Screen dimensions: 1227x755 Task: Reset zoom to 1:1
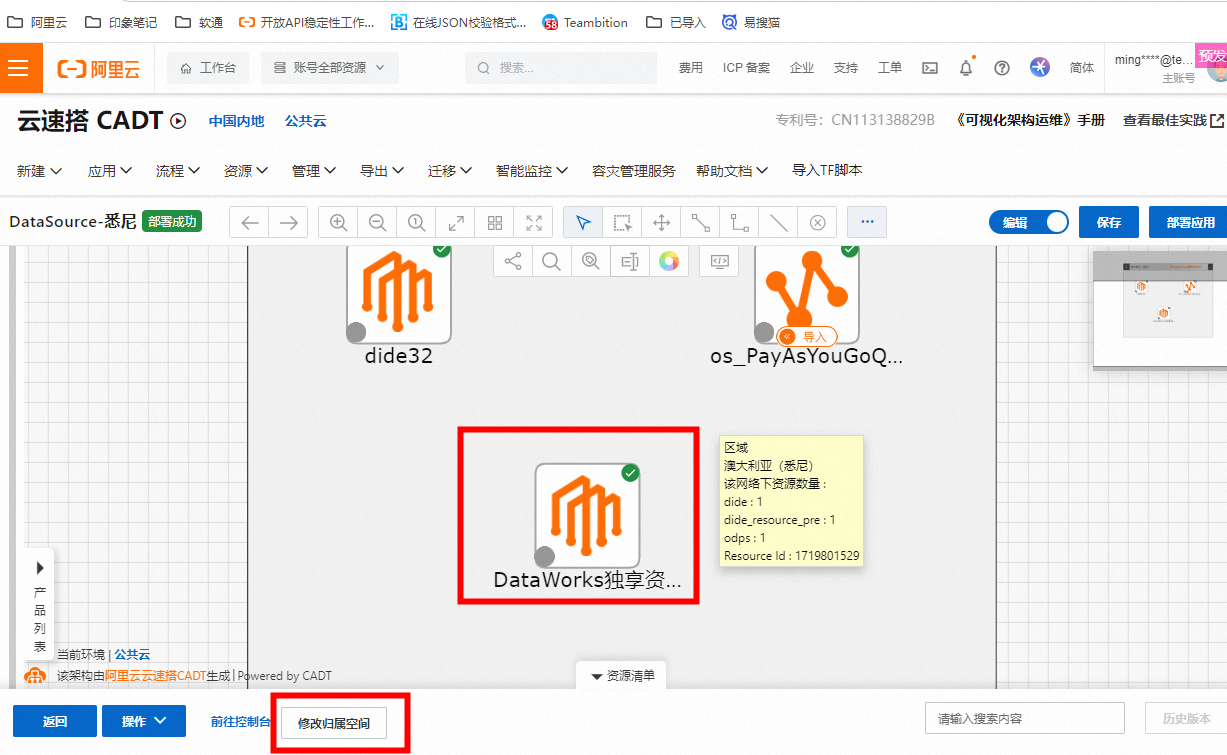416,222
